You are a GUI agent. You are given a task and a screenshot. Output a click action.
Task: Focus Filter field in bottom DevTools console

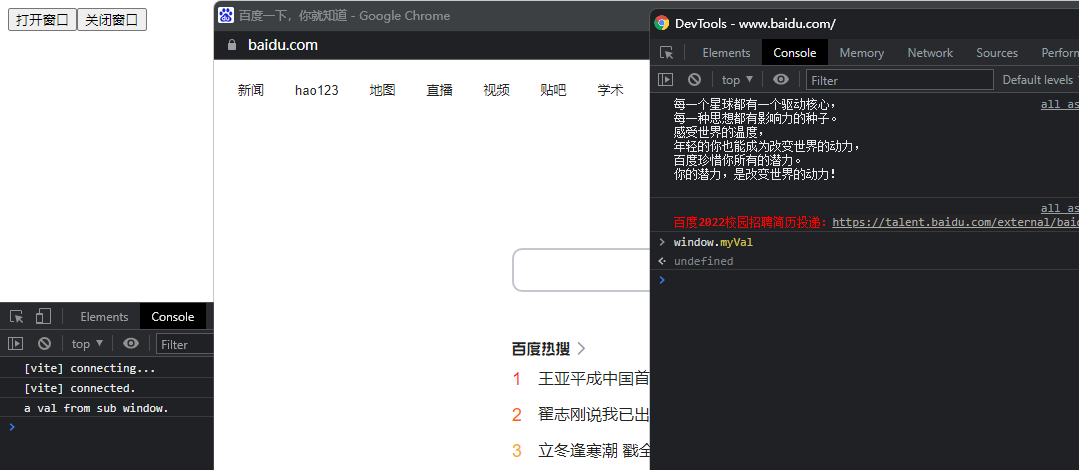pyautogui.click(x=185, y=344)
